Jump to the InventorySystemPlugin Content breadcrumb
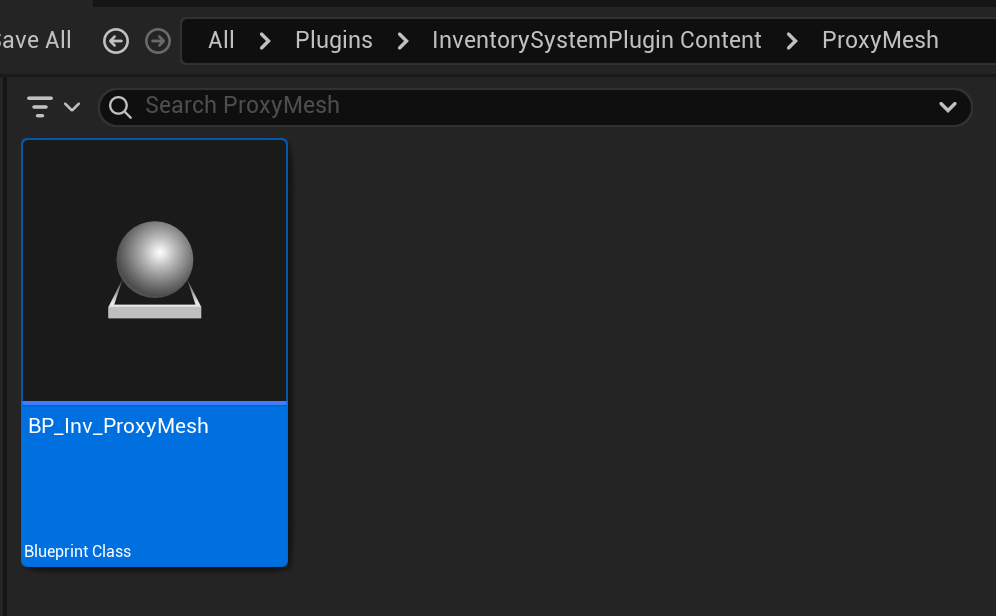The height and width of the screenshot is (616, 996). 596,40
